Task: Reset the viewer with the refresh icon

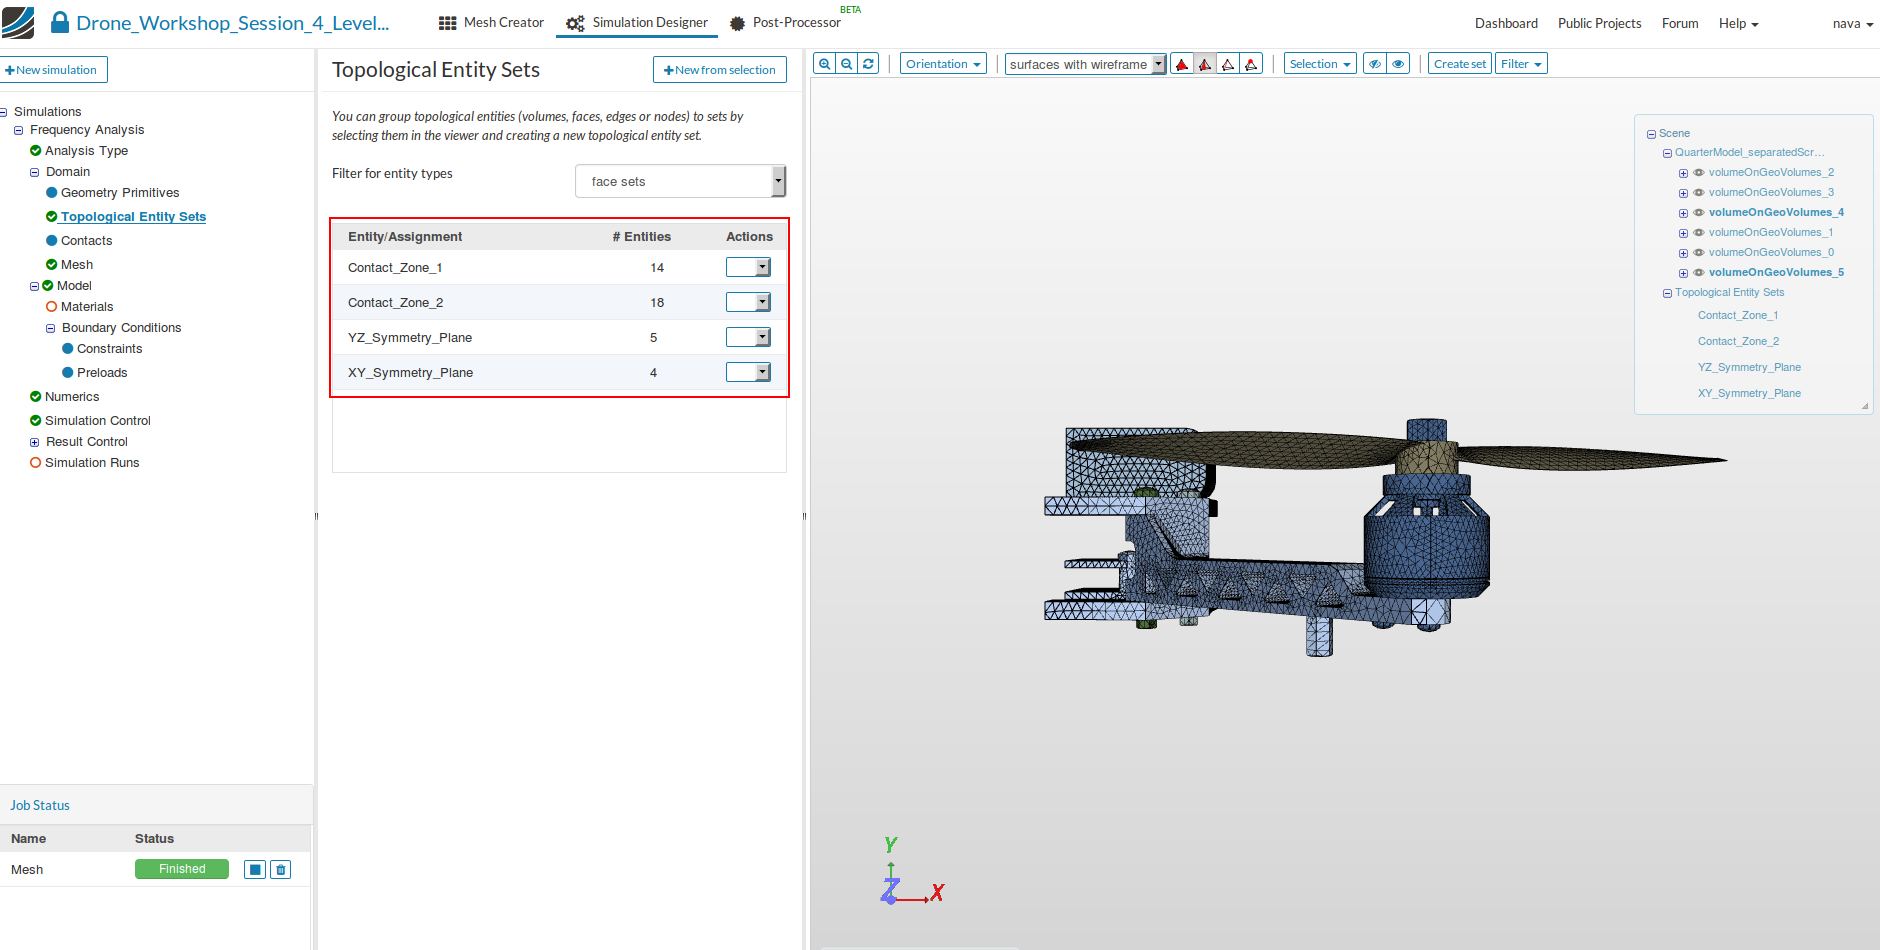Action: (869, 64)
